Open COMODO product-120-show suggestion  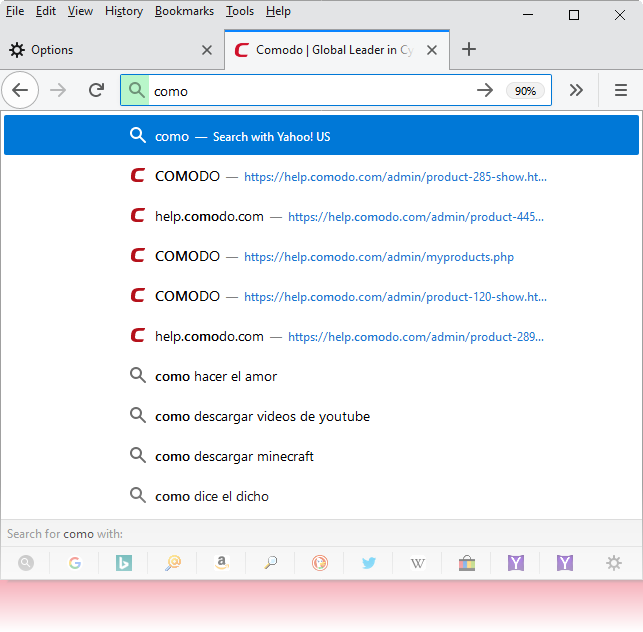pyautogui.click(x=322, y=296)
